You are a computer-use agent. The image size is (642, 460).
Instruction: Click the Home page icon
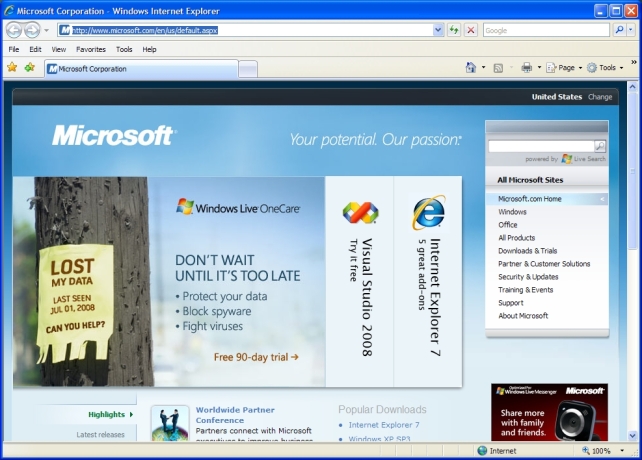click(x=471, y=68)
